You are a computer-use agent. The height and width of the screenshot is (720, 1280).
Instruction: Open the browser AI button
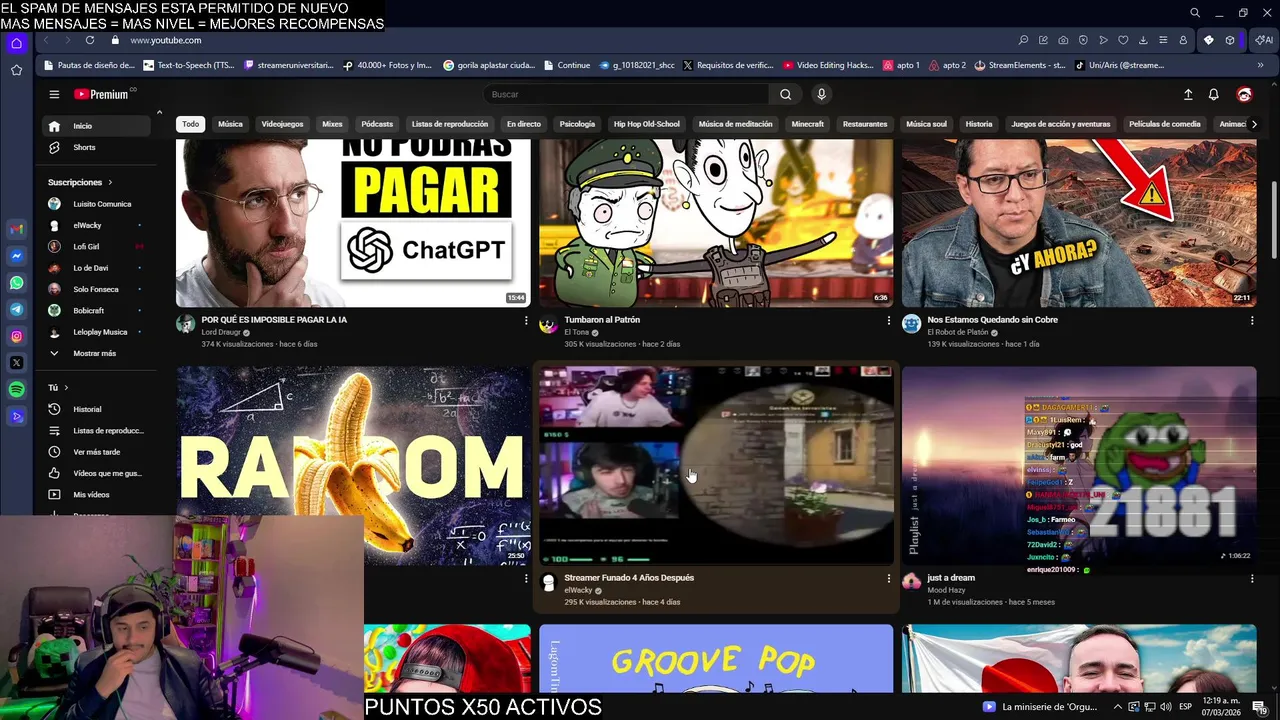1265,40
